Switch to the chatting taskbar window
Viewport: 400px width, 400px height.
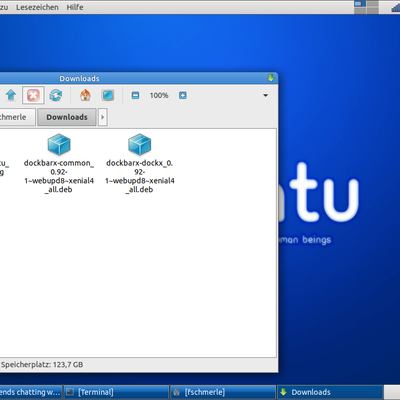pyautogui.click(x=31, y=392)
